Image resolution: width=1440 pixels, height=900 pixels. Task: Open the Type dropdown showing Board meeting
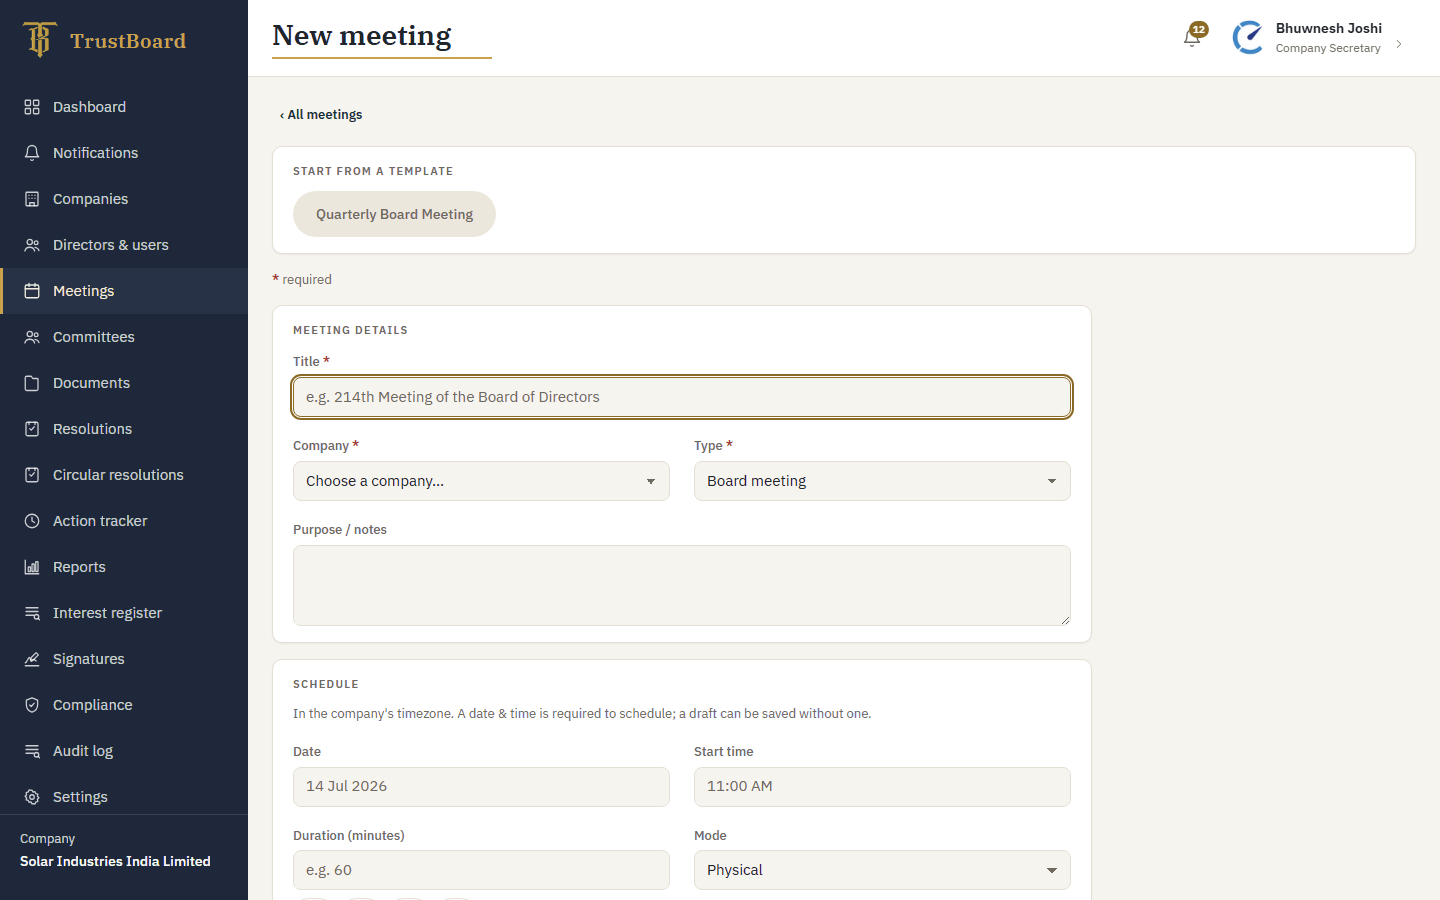882,481
